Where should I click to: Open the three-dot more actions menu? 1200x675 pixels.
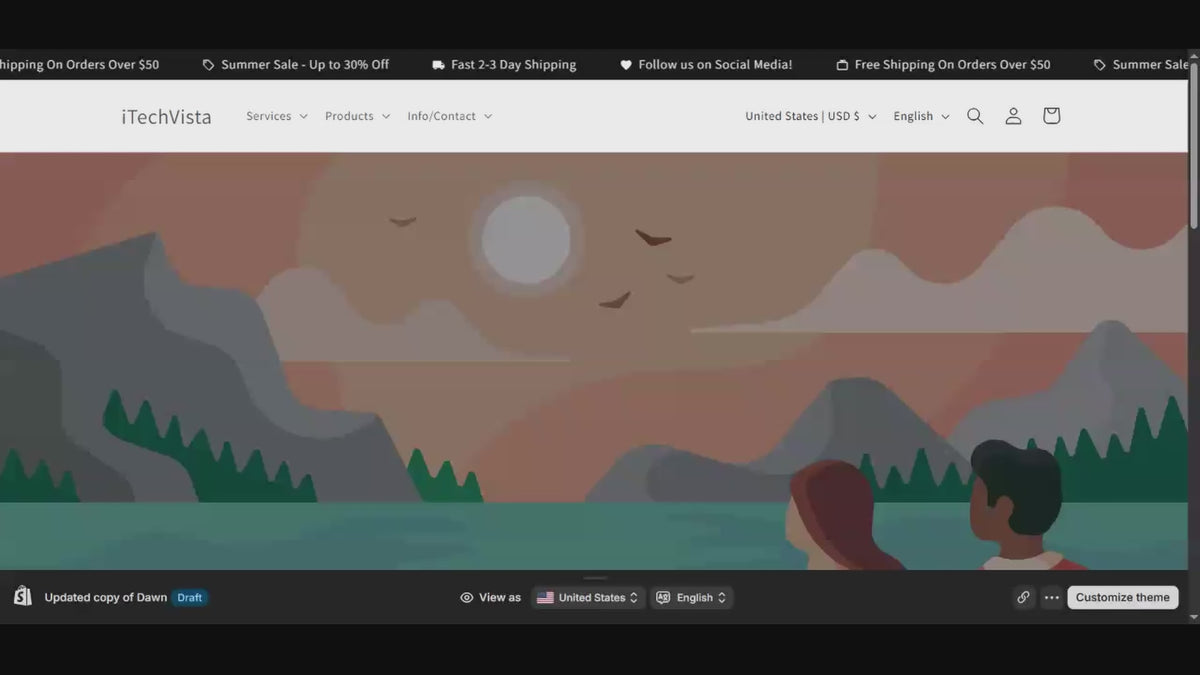coord(1051,597)
